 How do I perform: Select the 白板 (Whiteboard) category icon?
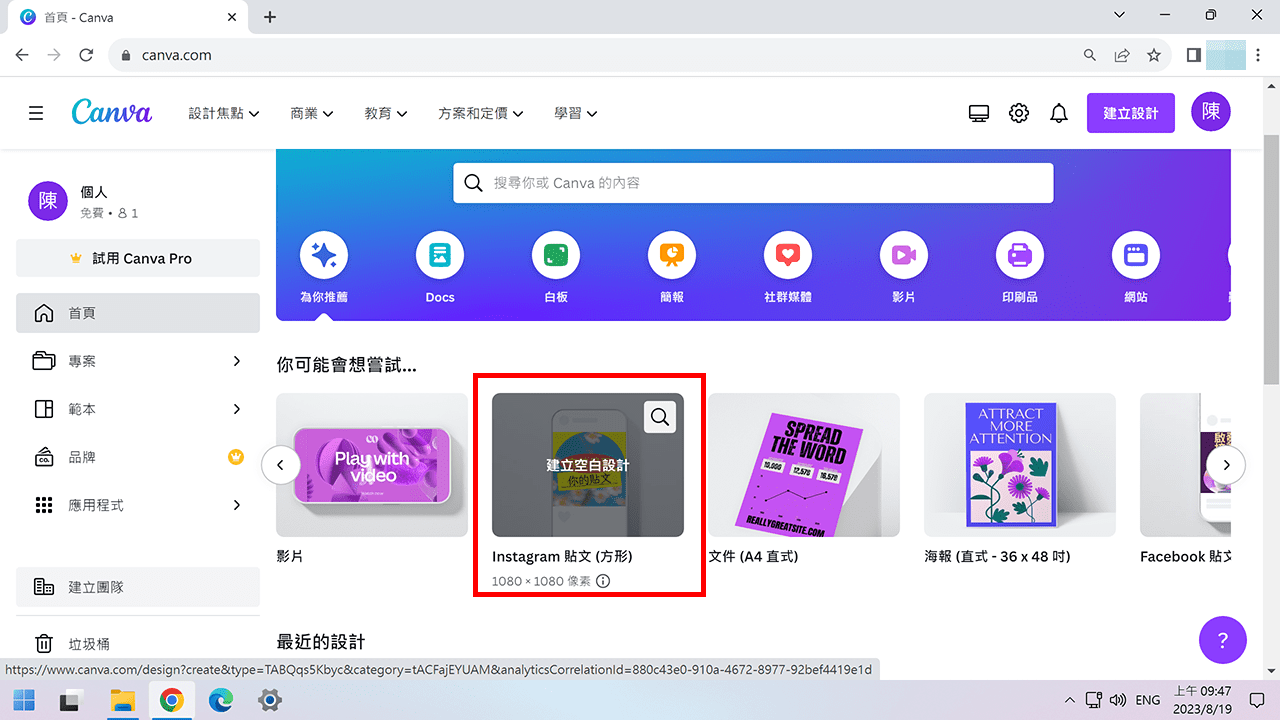[x=556, y=255]
